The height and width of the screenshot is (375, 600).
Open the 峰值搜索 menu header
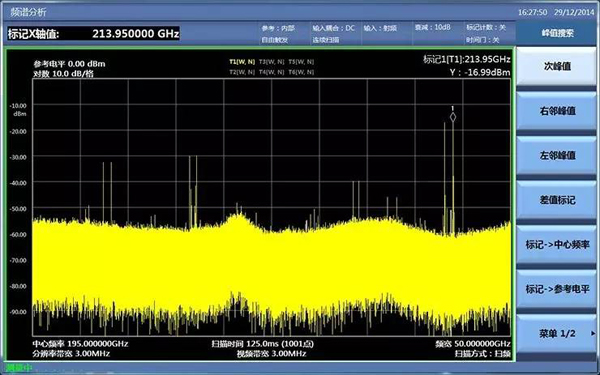557,33
